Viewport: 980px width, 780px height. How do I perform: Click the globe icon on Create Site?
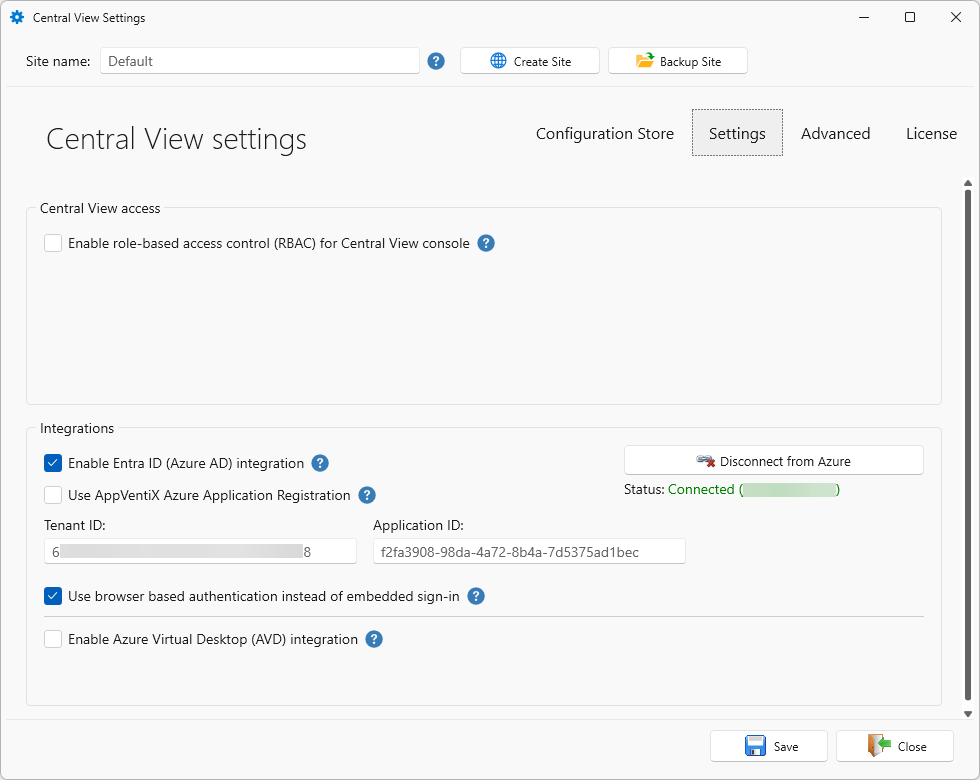coord(498,61)
